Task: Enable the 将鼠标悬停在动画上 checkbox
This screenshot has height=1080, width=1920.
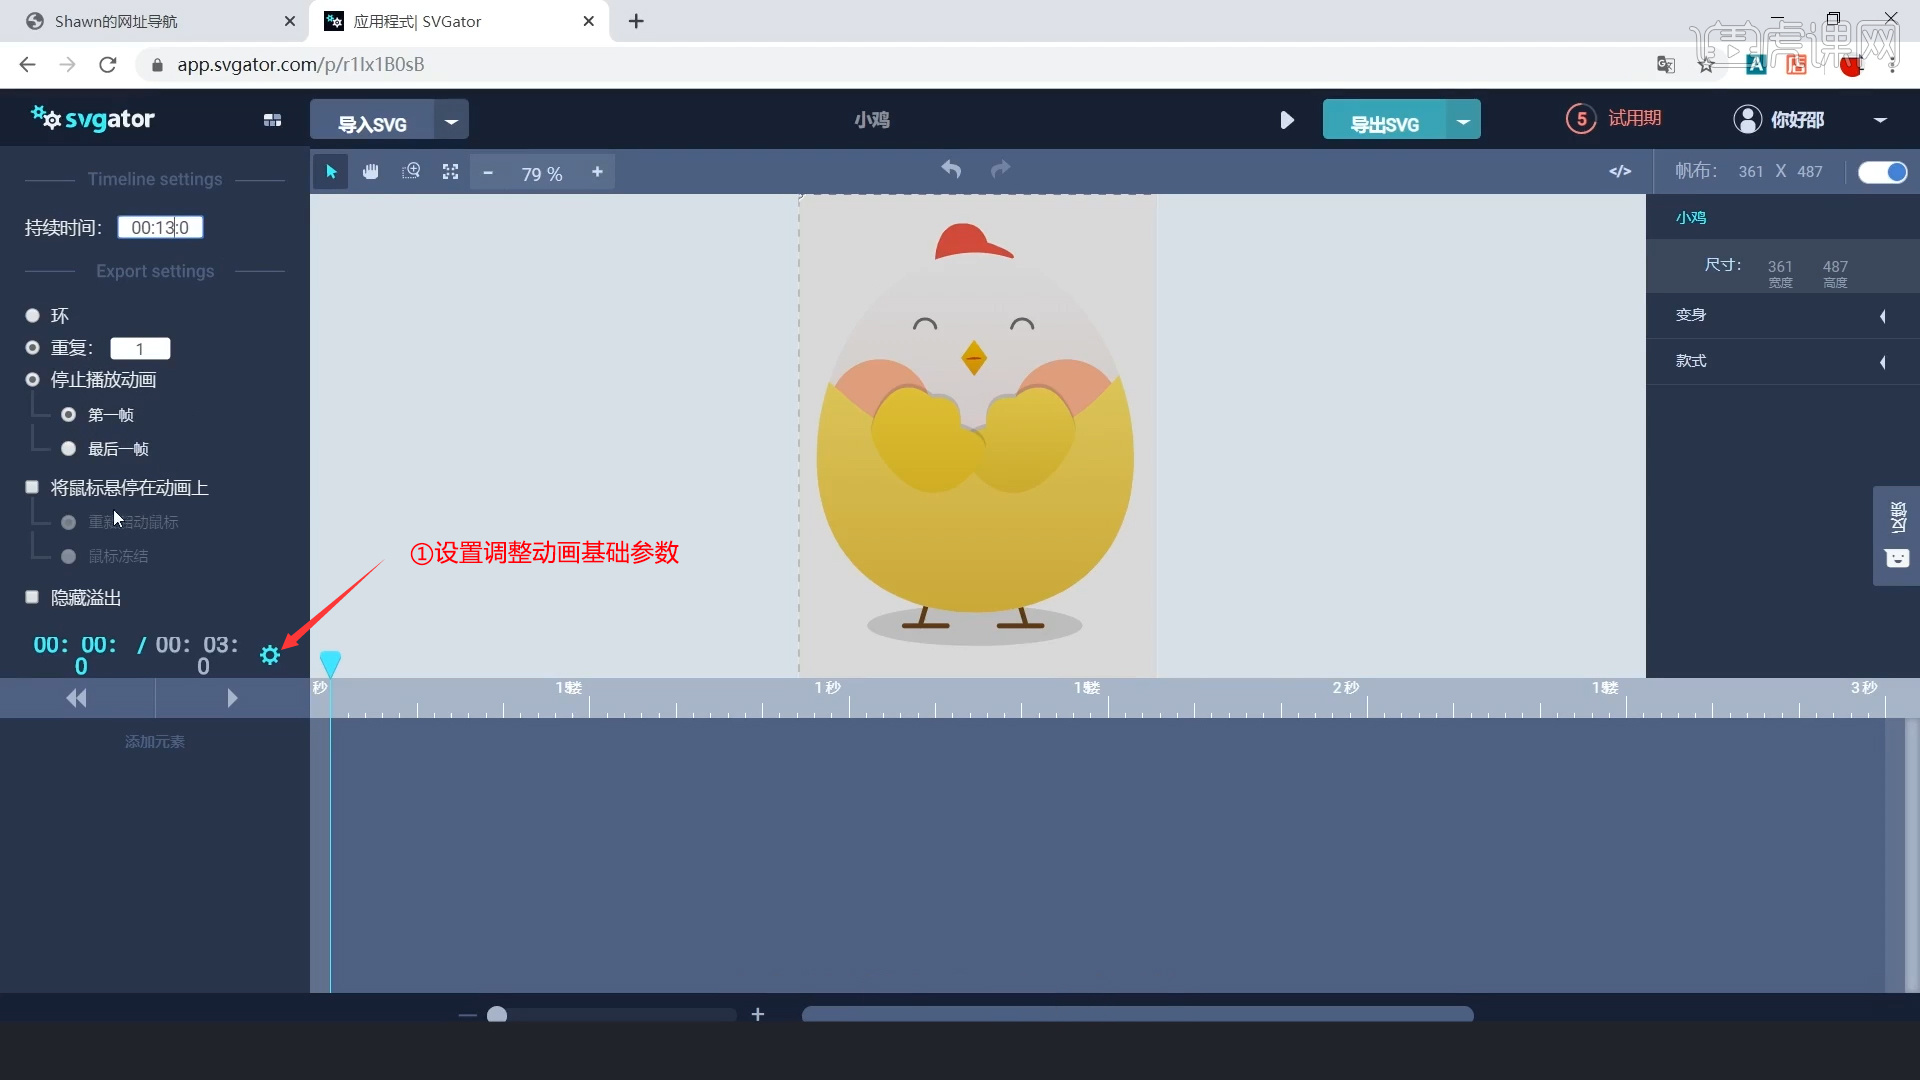Action: click(31, 487)
